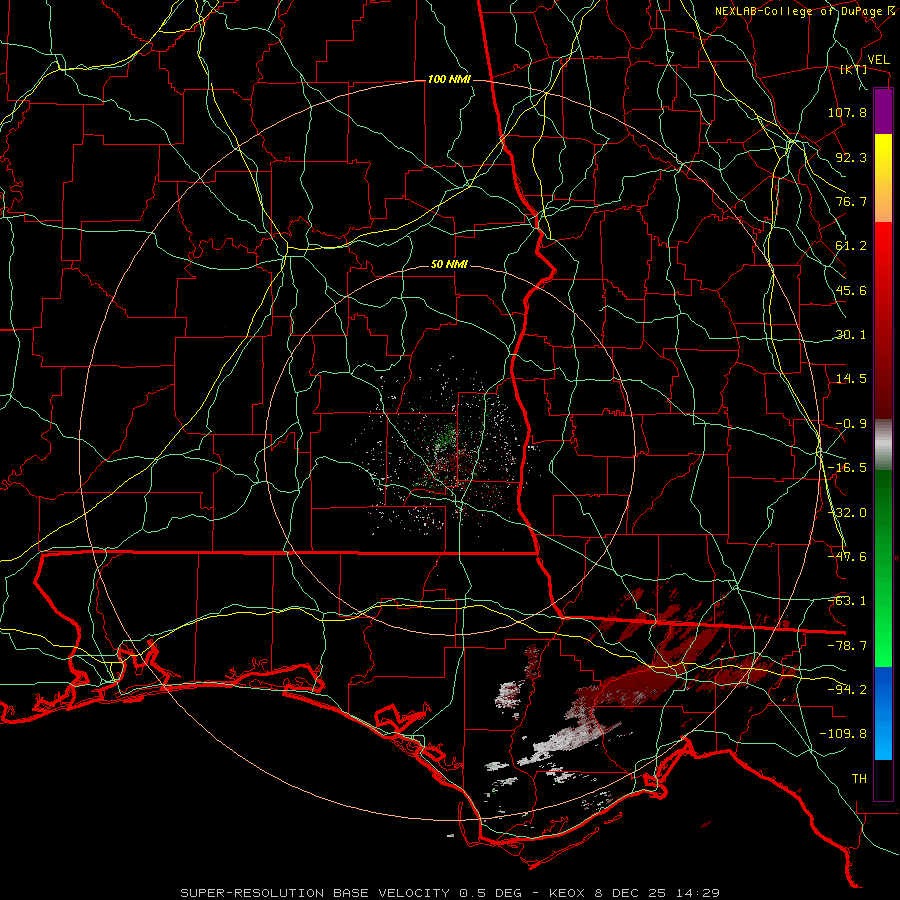Image resolution: width=900 pixels, height=900 pixels.
Task: Pick the blue segment of velocity scale
Action: tap(883, 713)
